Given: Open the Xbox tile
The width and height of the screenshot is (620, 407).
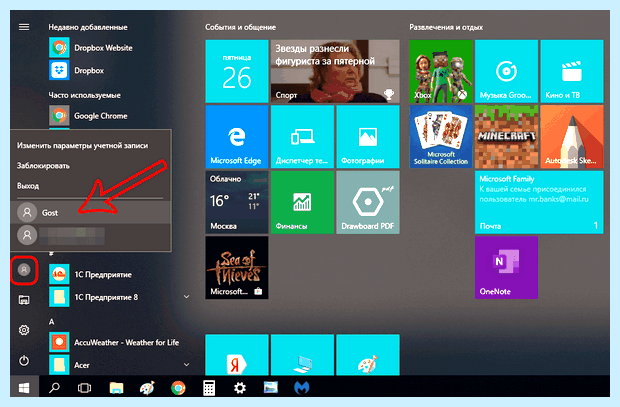Looking at the screenshot, I should tap(441, 71).
